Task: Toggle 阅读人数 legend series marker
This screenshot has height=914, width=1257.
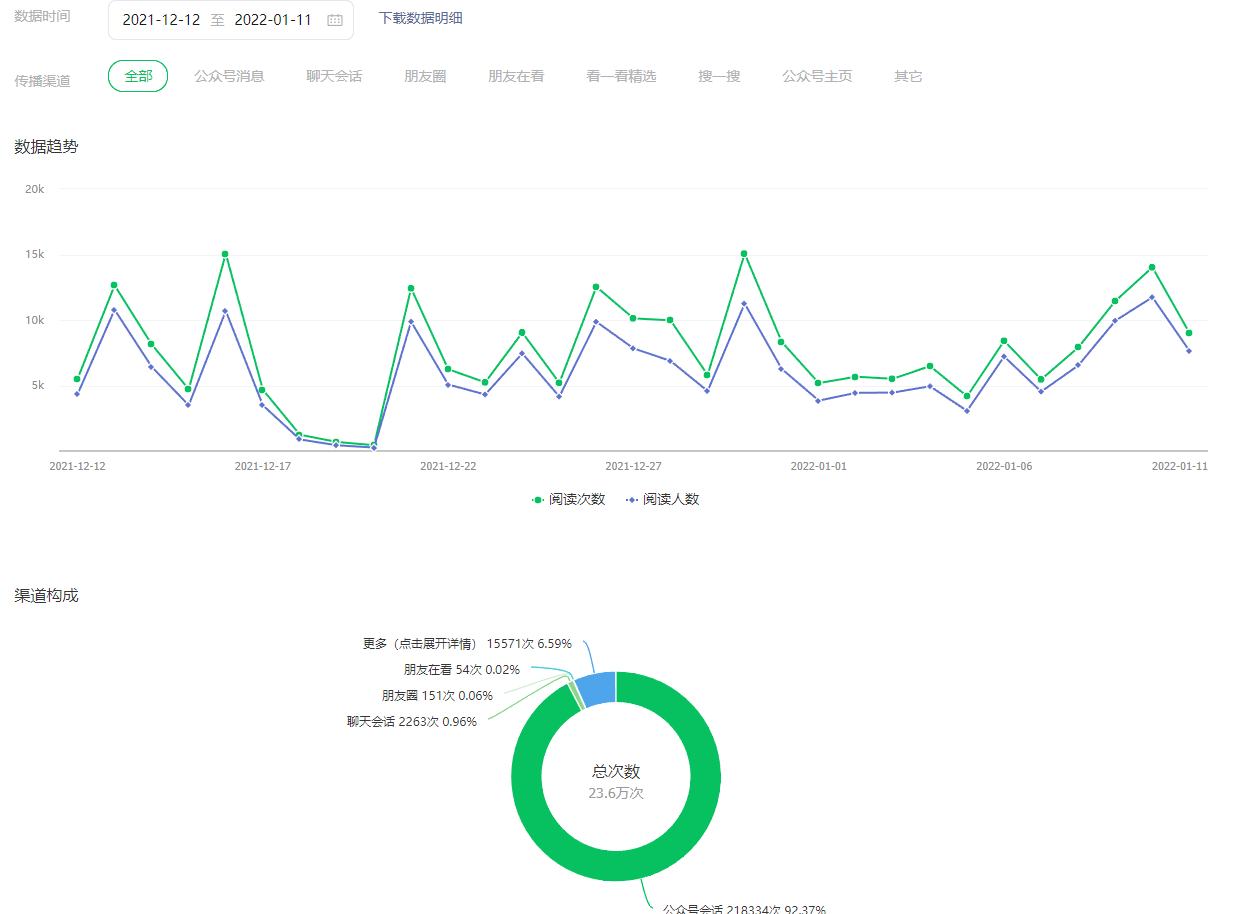Action: coord(632,499)
